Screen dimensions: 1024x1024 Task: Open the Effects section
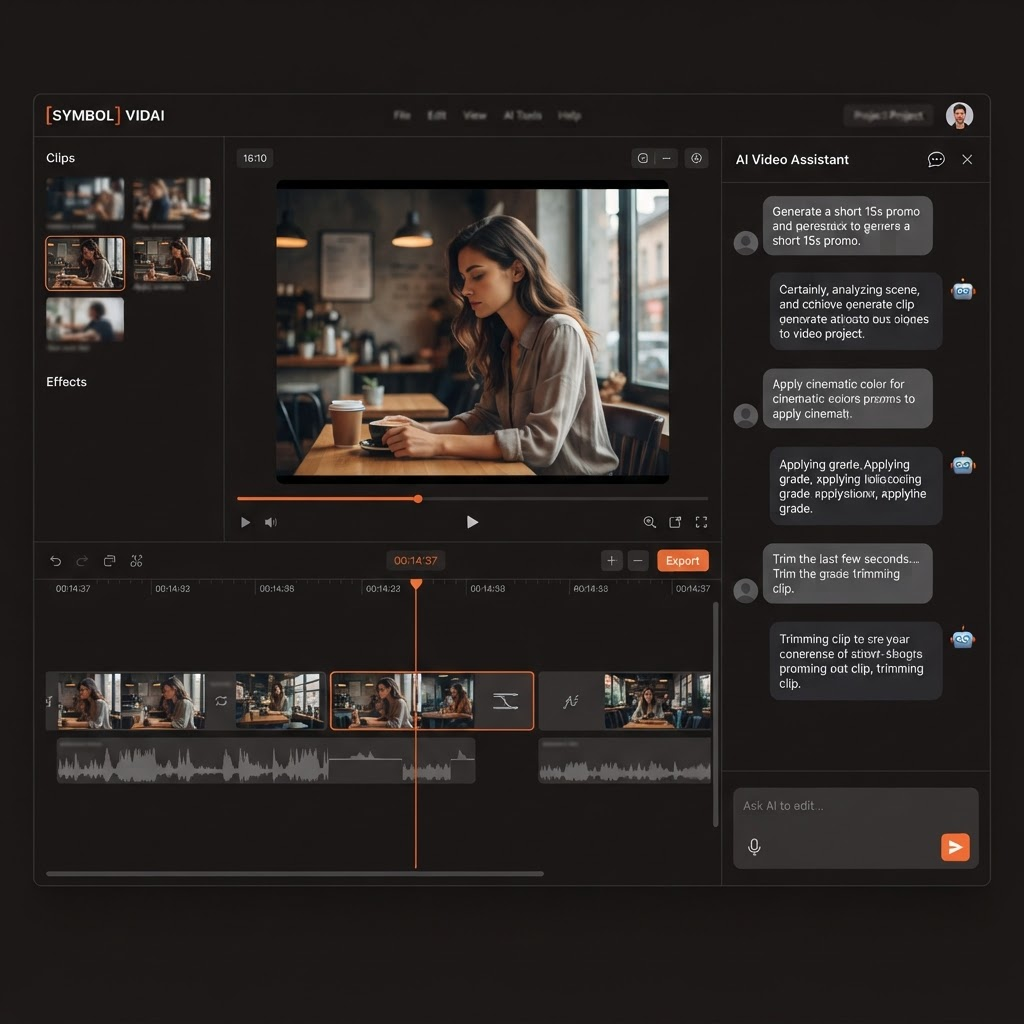tap(66, 382)
